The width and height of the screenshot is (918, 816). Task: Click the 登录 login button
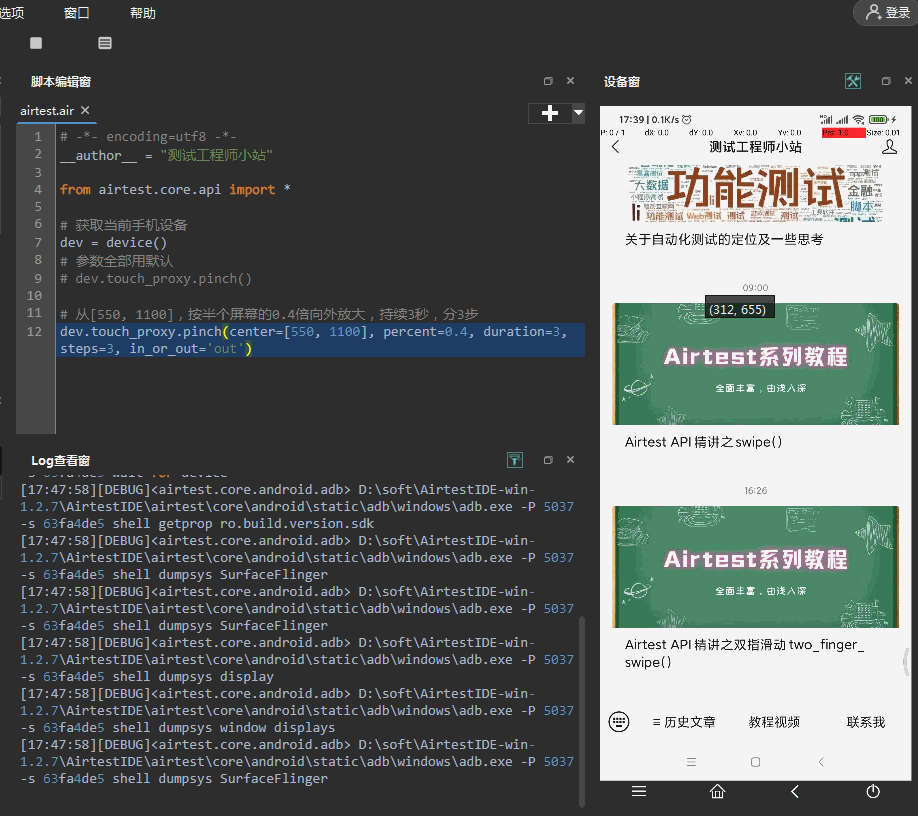click(x=888, y=12)
